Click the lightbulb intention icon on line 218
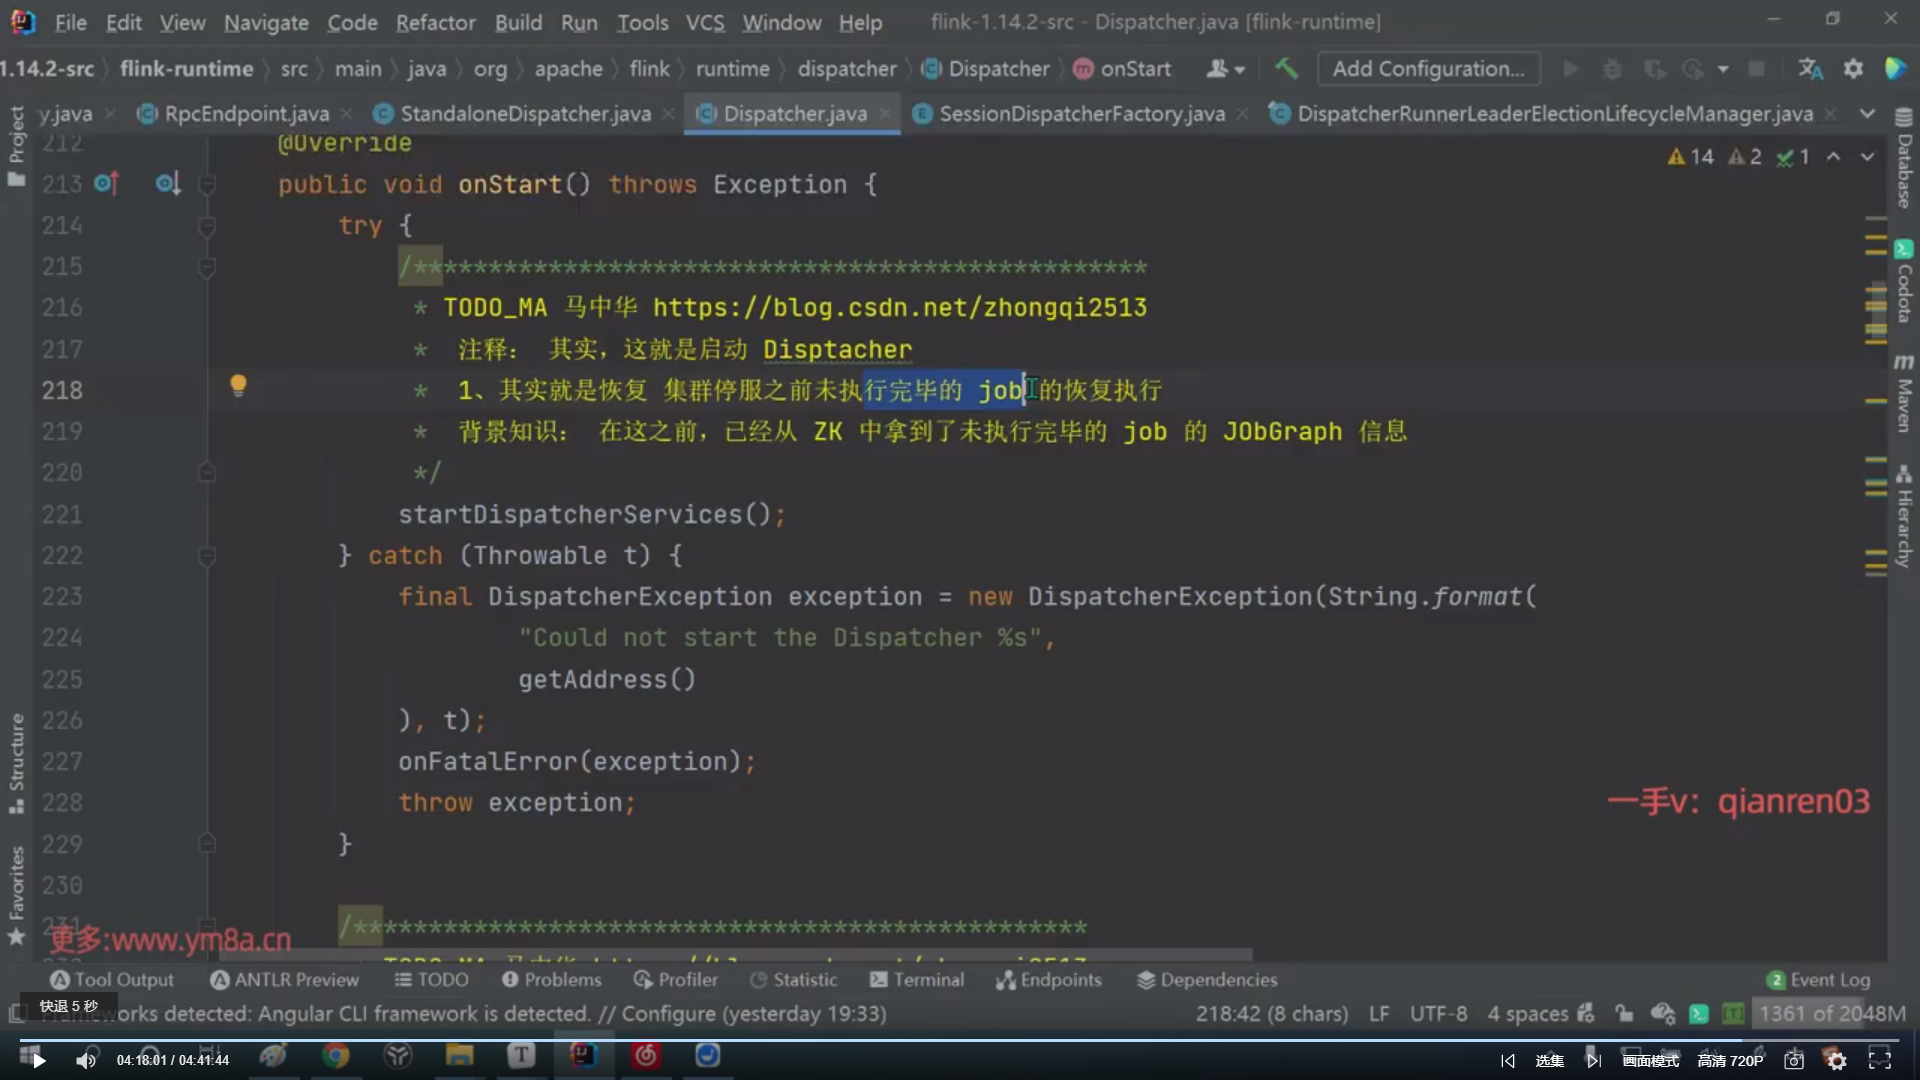 pos(238,386)
